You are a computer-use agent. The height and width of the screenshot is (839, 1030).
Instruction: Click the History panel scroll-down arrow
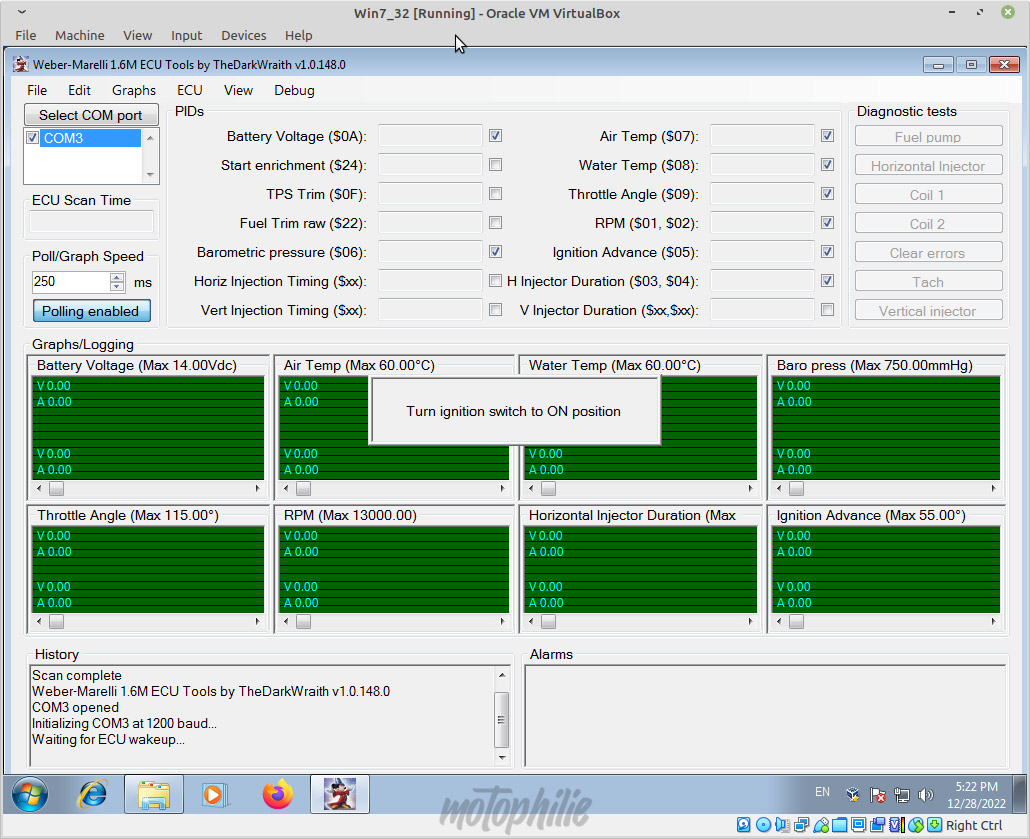502,758
